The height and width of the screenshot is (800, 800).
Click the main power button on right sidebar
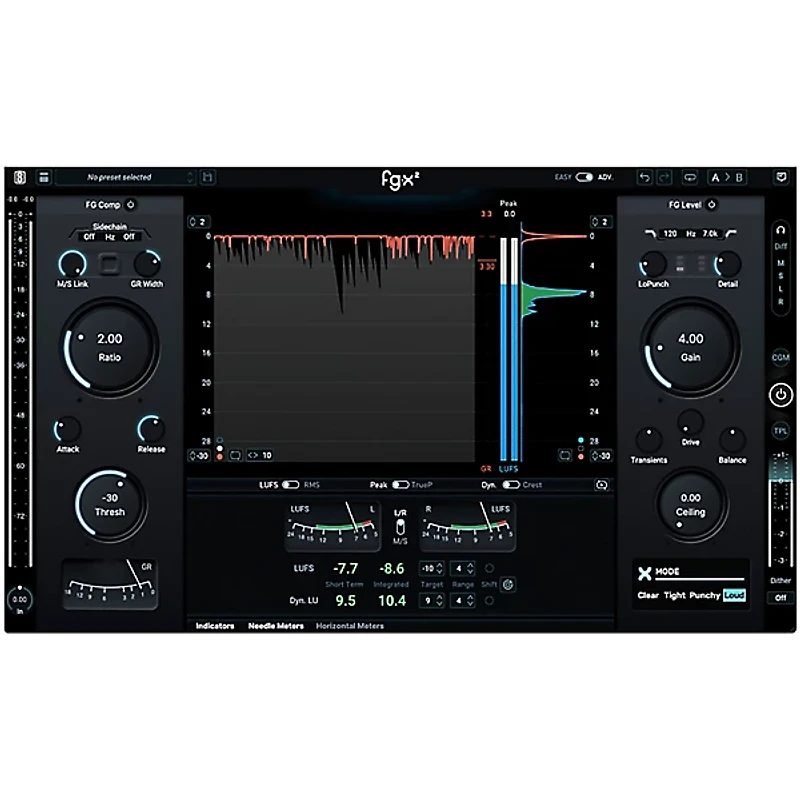click(779, 392)
